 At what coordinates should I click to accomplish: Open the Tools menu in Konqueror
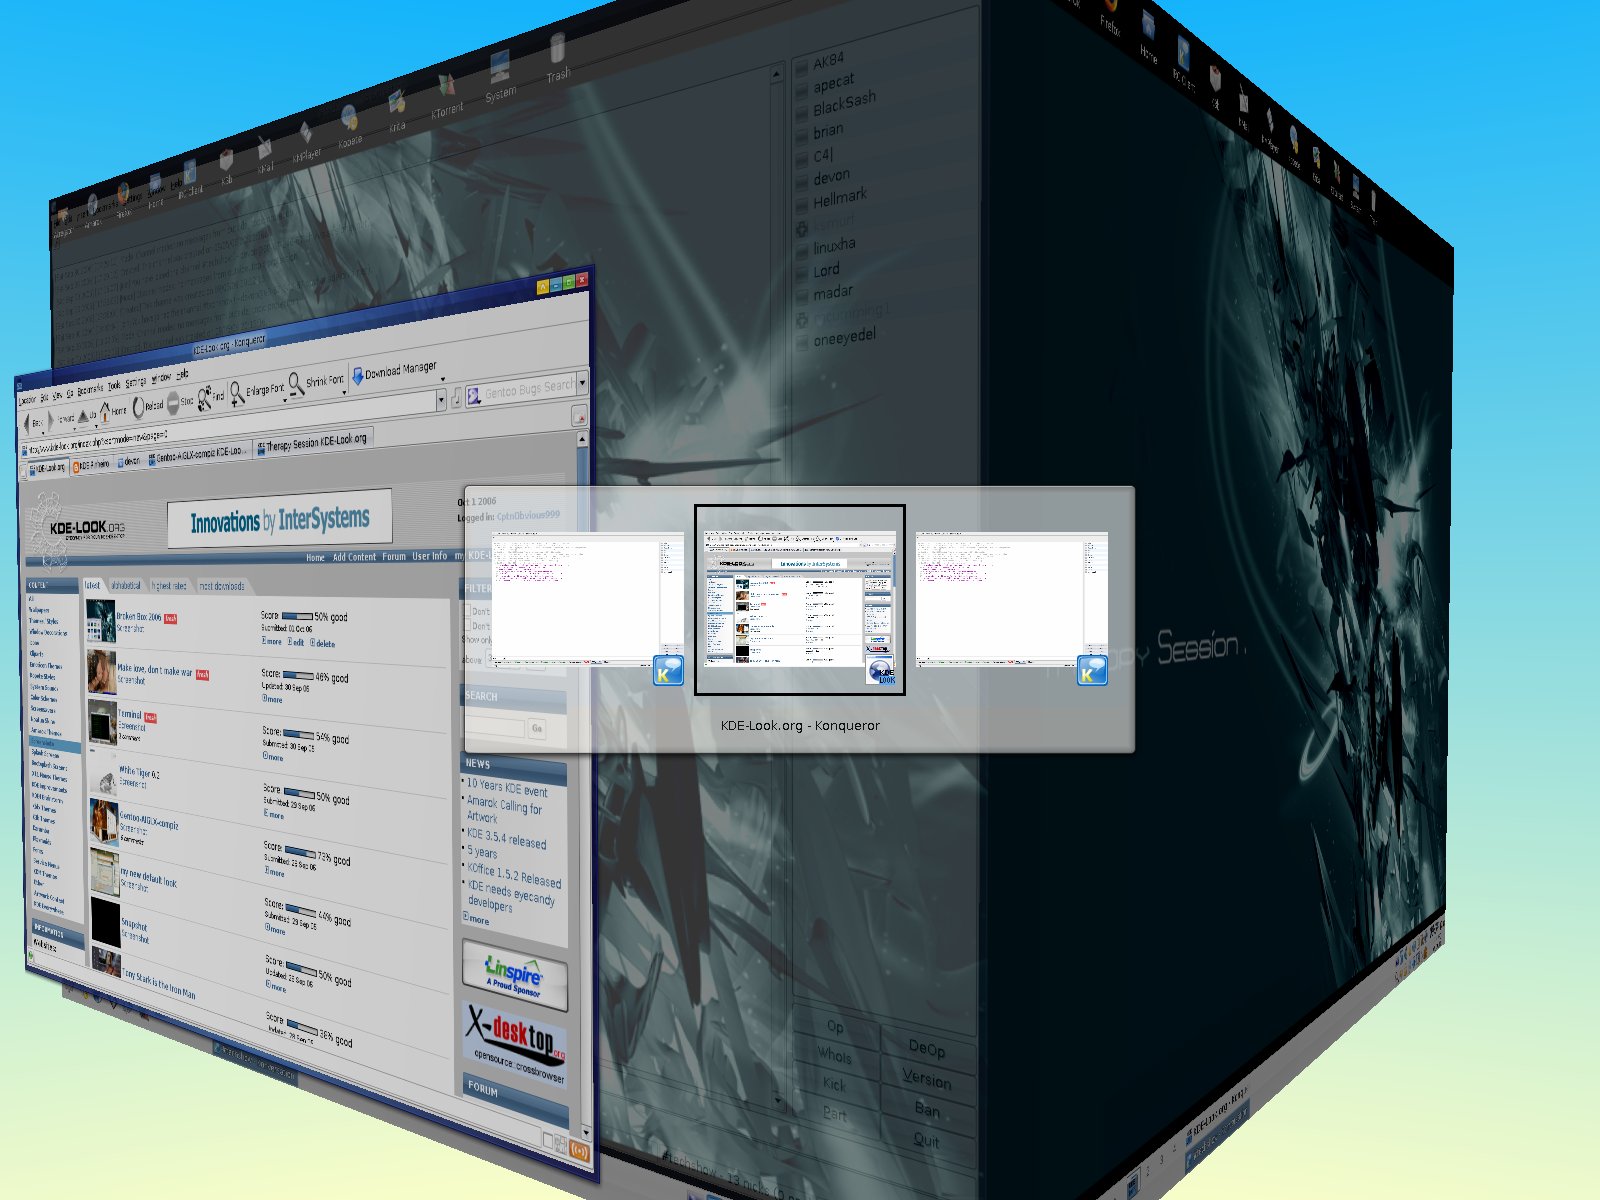click(x=114, y=385)
